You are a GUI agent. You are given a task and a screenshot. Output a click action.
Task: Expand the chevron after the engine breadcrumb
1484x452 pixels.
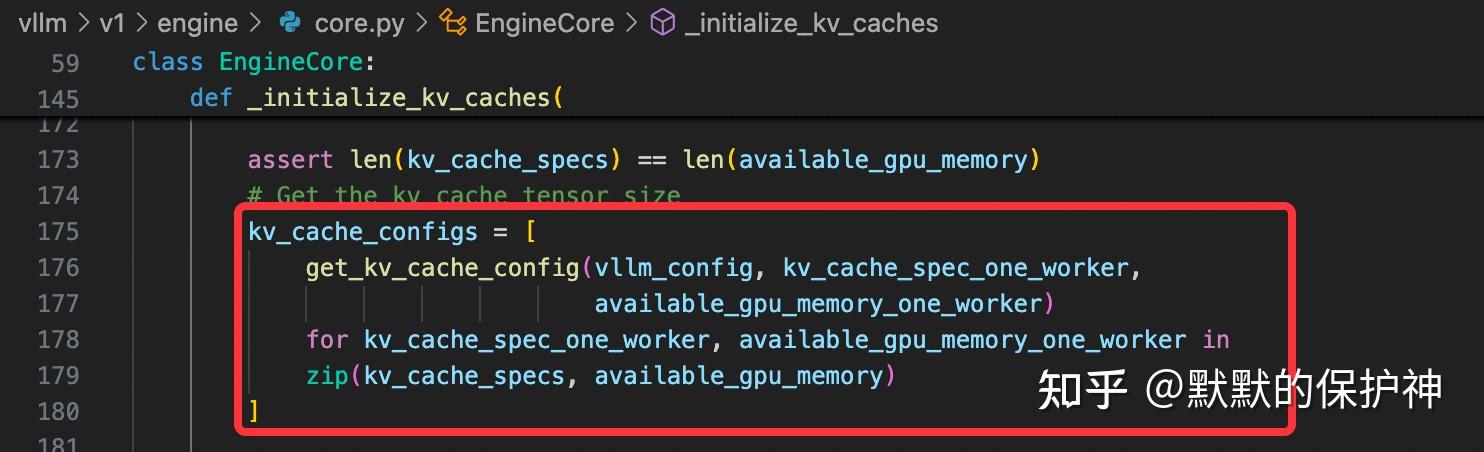[255, 23]
